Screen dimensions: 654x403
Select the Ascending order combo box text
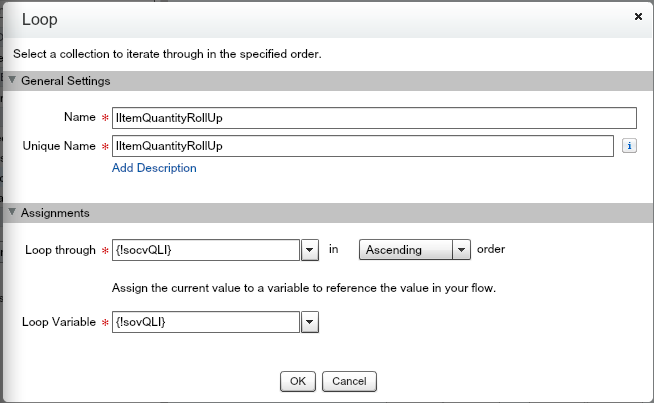pos(405,249)
